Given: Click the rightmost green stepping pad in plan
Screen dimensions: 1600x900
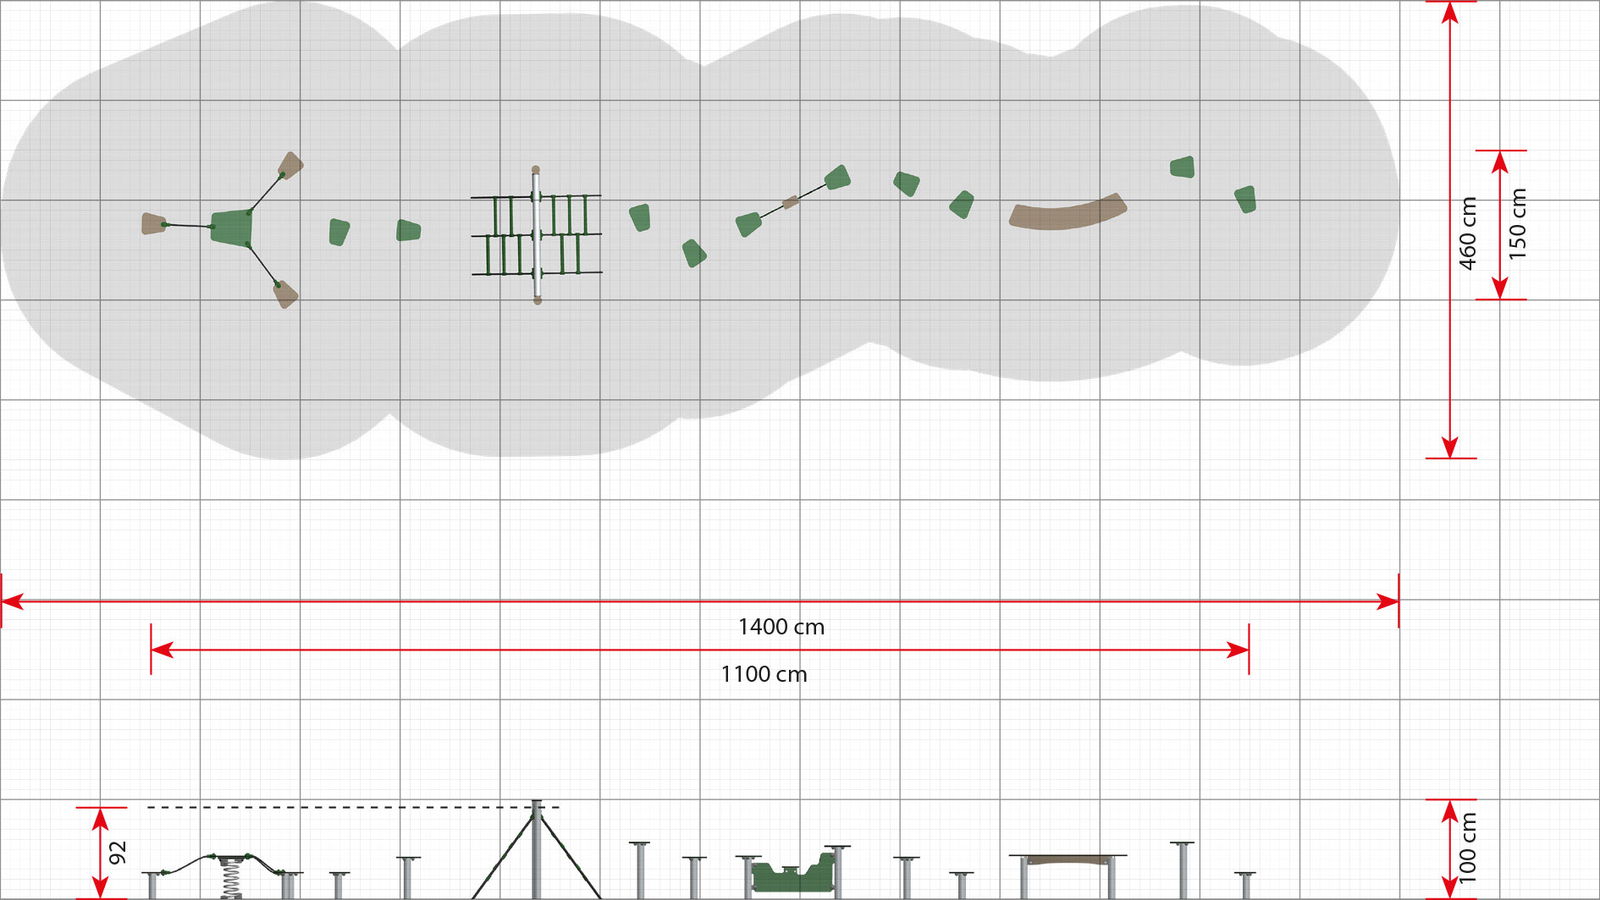Looking at the screenshot, I should pos(1245,199).
